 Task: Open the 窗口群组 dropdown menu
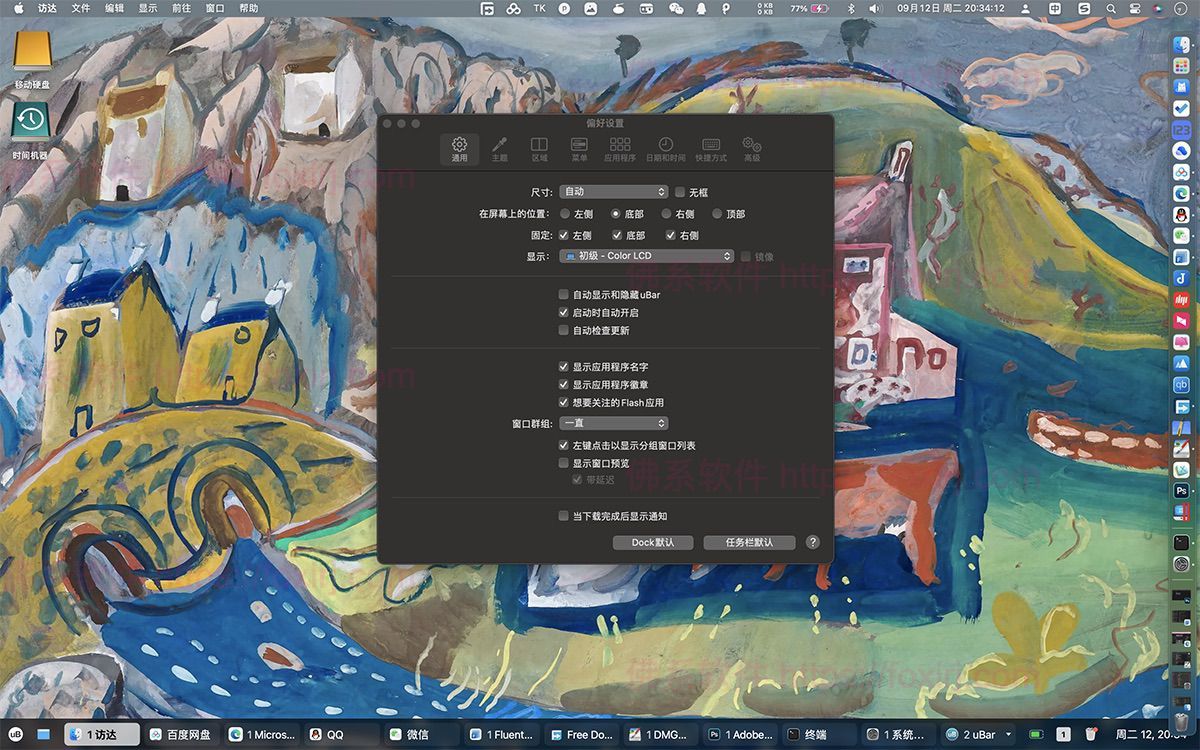coord(613,424)
